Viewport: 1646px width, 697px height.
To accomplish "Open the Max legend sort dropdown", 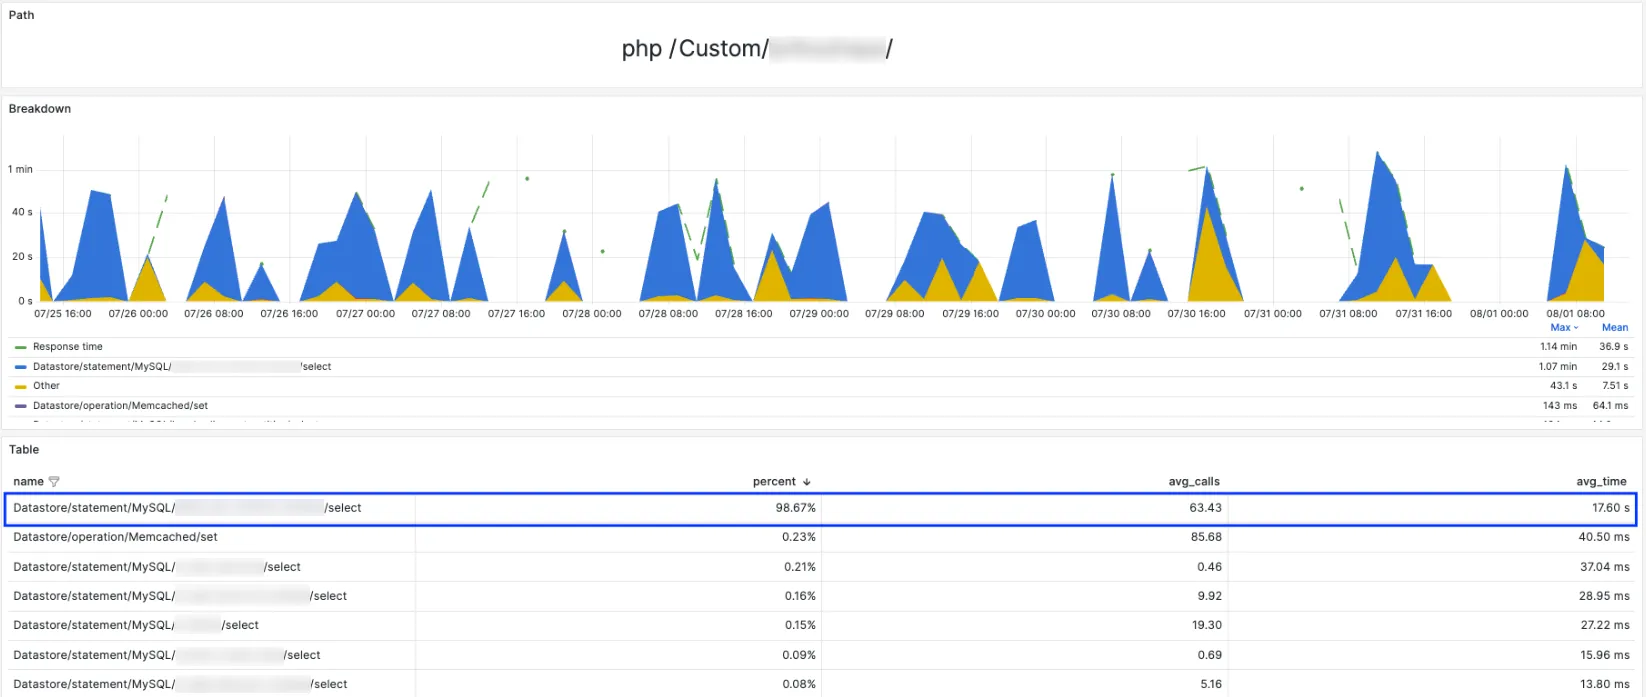I will [x=1564, y=328].
